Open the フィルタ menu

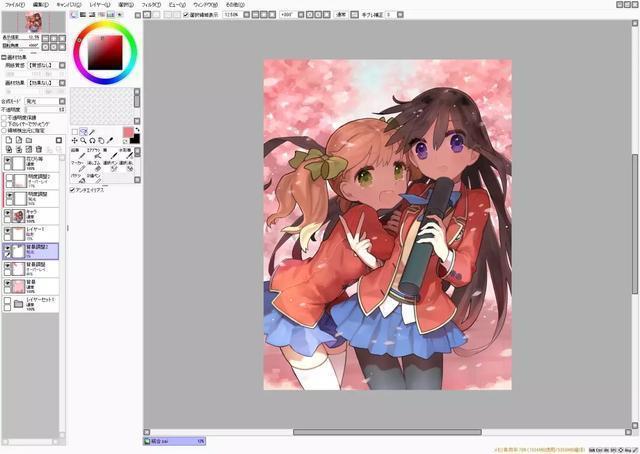coord(151,5)
